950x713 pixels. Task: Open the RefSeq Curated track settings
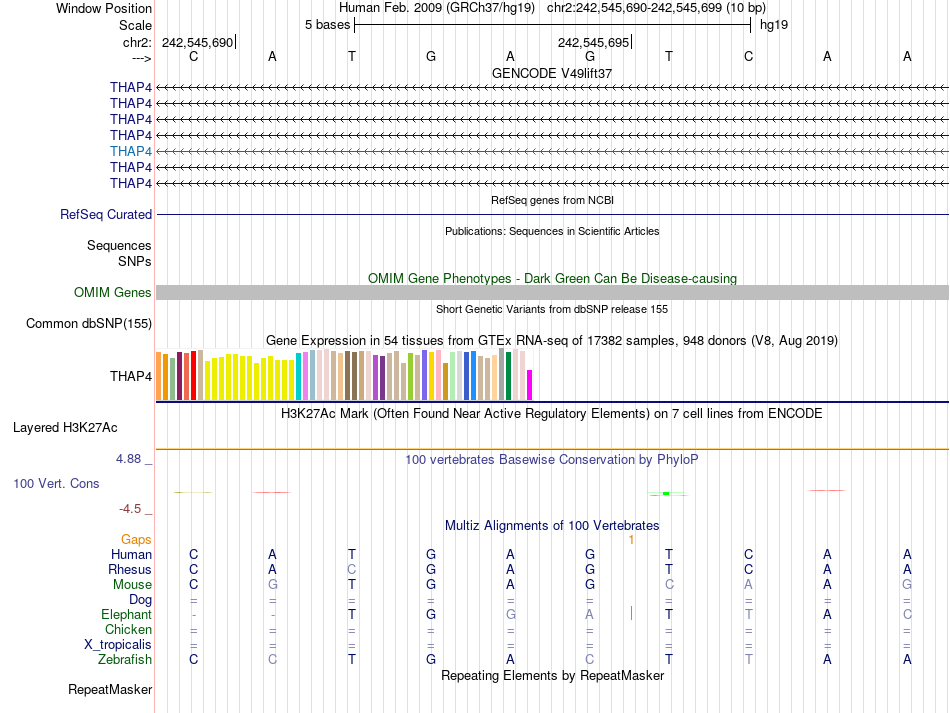(x=106, y=214)
